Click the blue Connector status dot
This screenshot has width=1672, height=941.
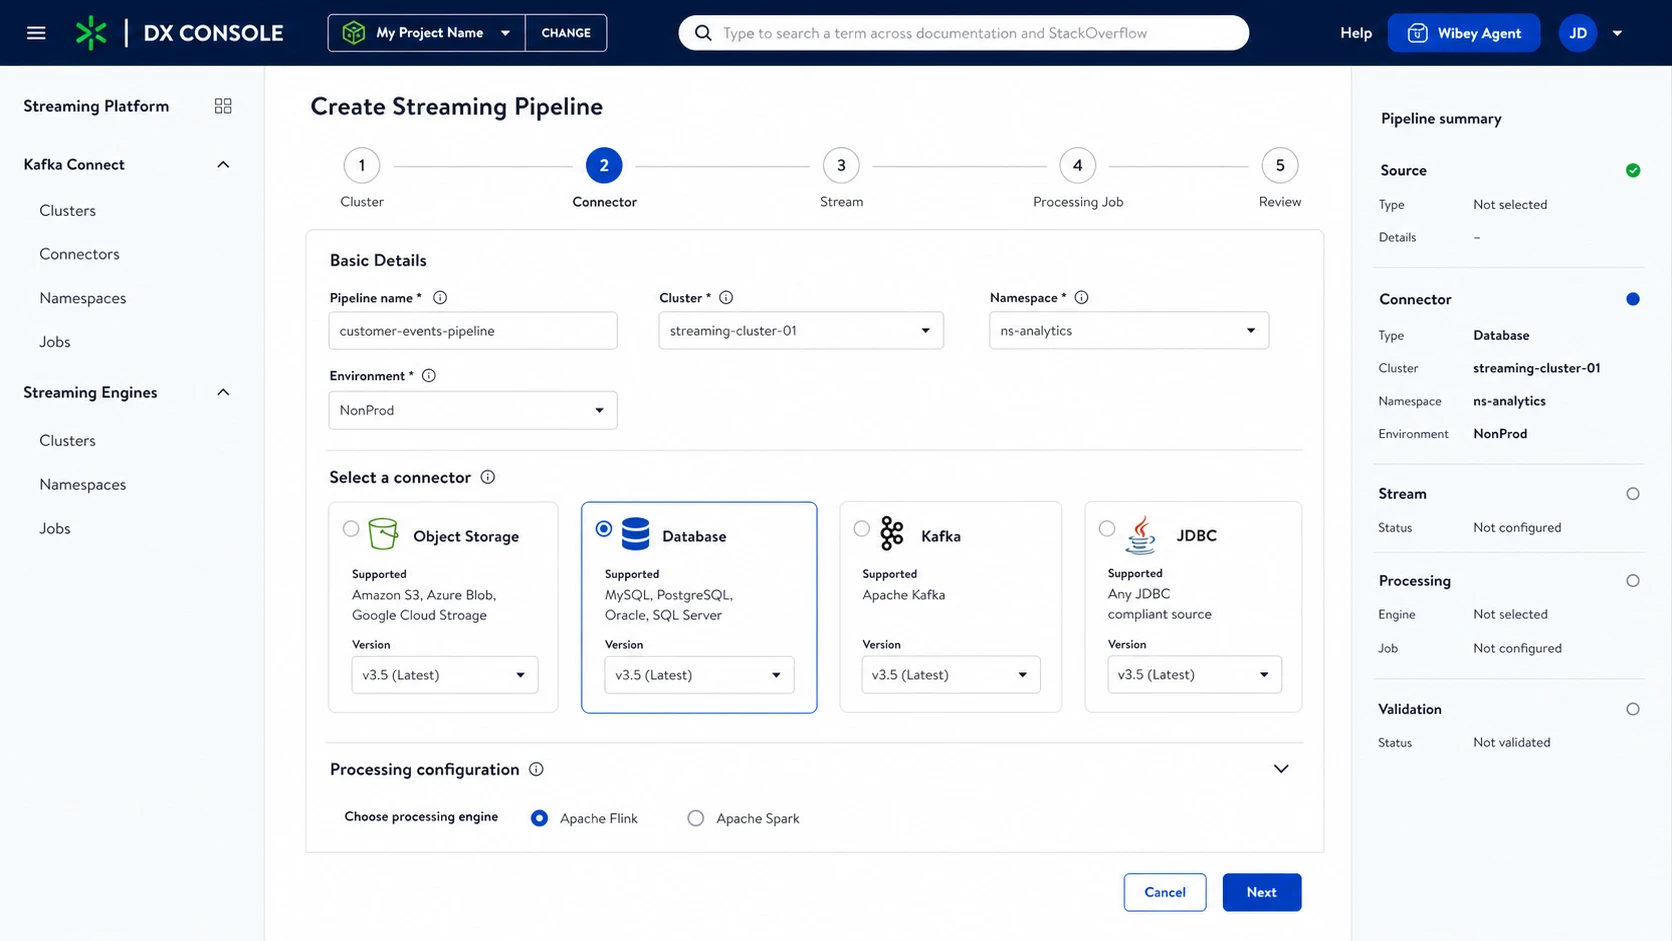[1633, 299]
